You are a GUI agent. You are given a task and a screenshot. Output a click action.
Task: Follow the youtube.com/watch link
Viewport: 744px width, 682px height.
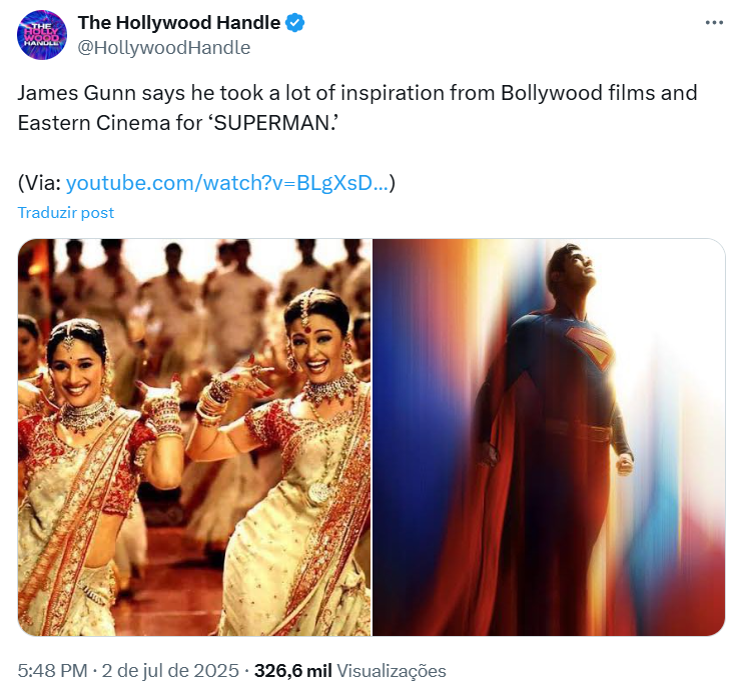[227, 183]
